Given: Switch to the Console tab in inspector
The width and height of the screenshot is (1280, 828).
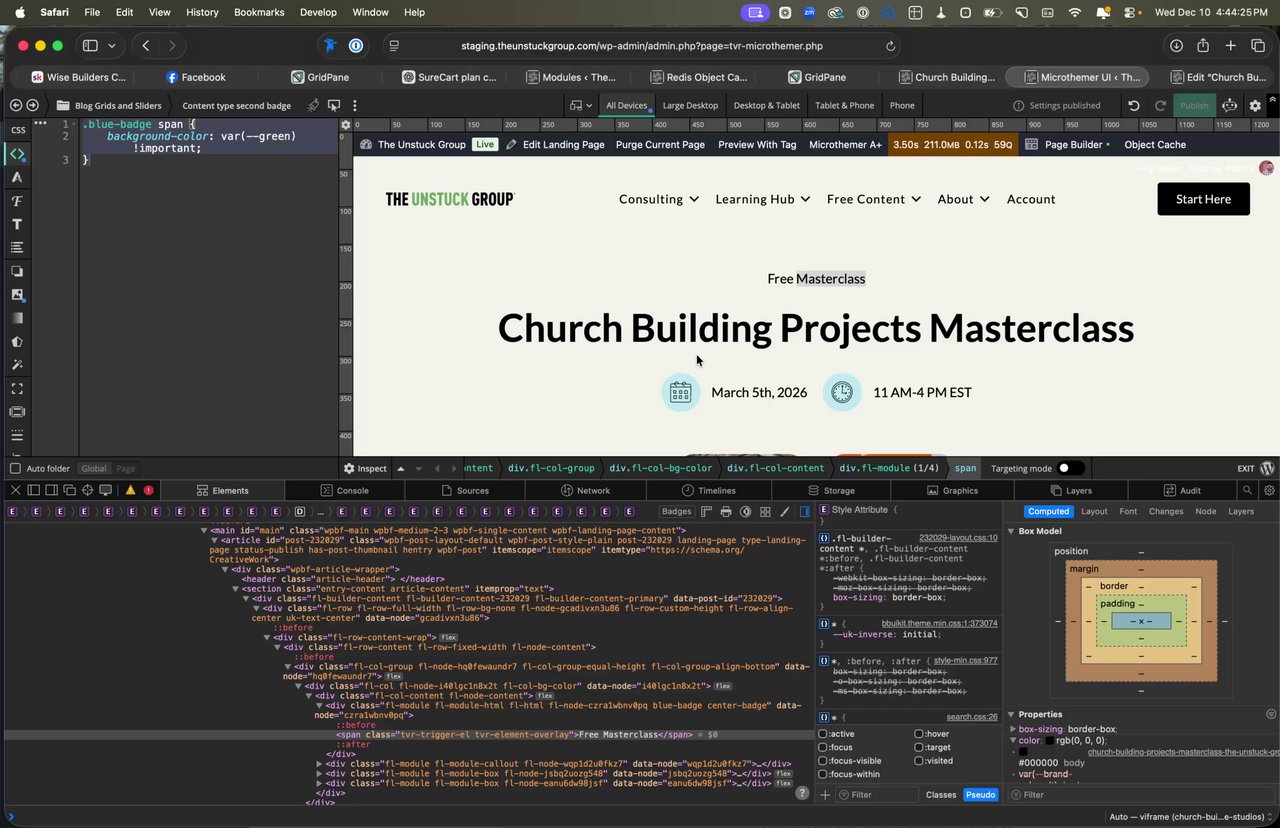Looking at the screenshot, I should [344, 490].
